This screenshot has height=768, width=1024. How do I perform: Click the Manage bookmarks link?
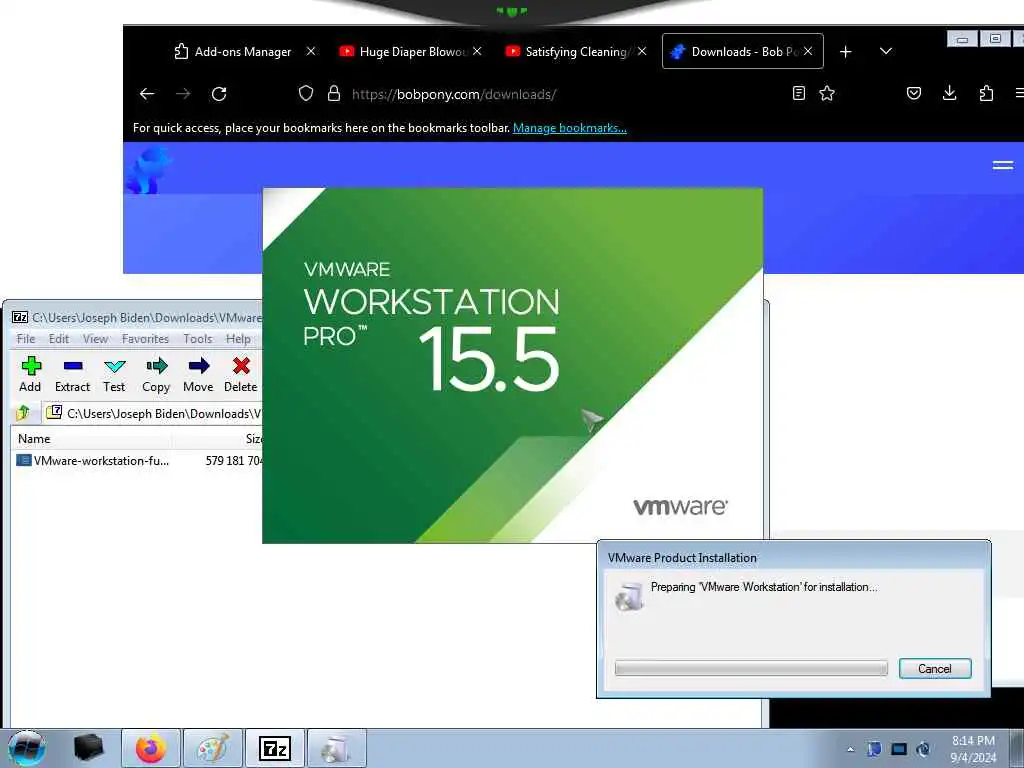(569, 128)
